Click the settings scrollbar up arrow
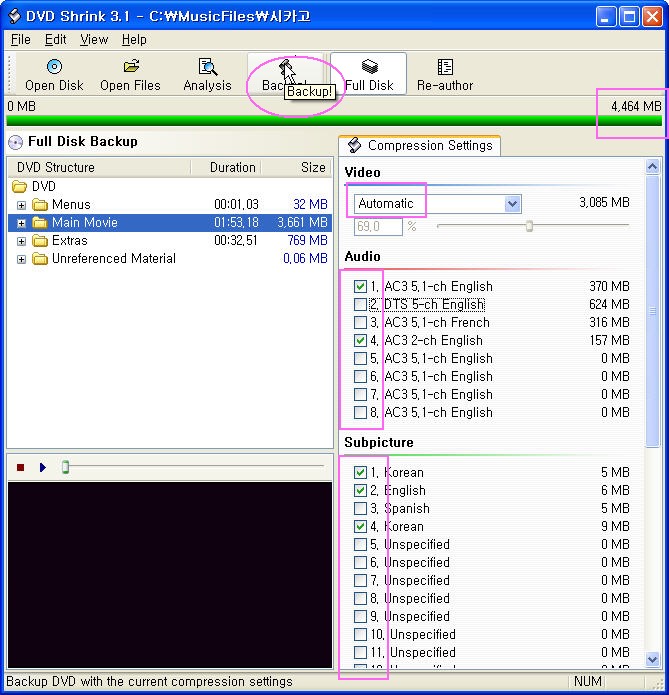The width and height of the screenshot is (669, 695). 652,167
